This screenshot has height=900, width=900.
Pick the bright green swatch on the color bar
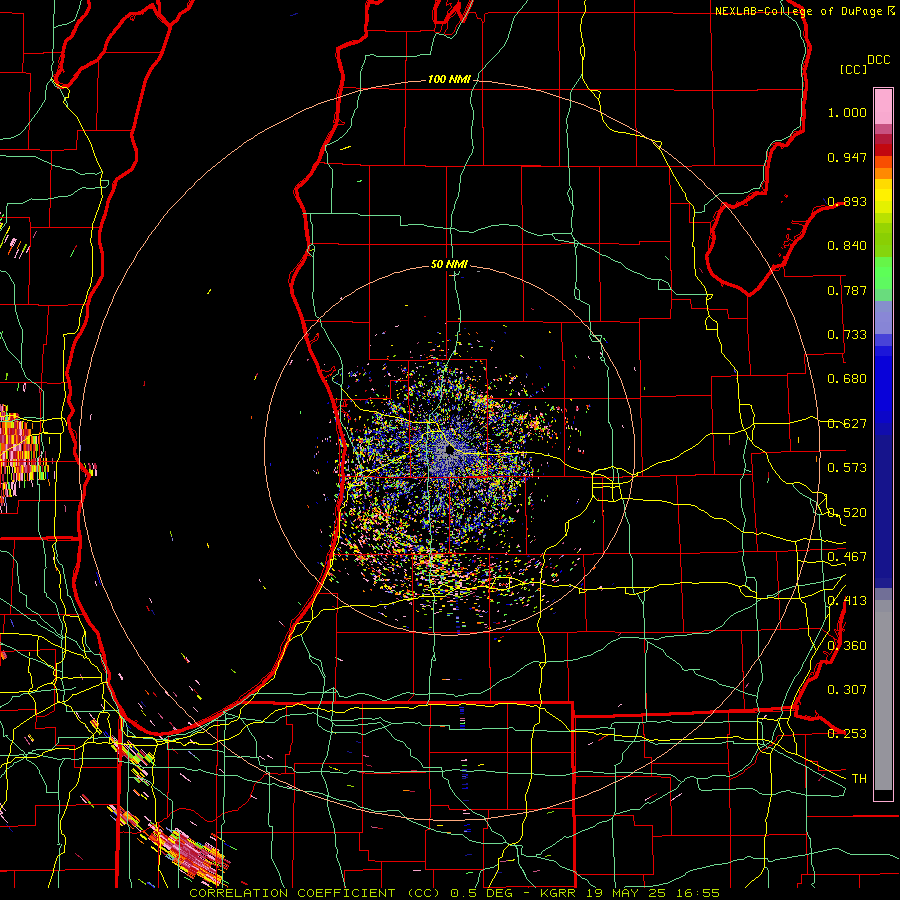click(x=883, y=273)
